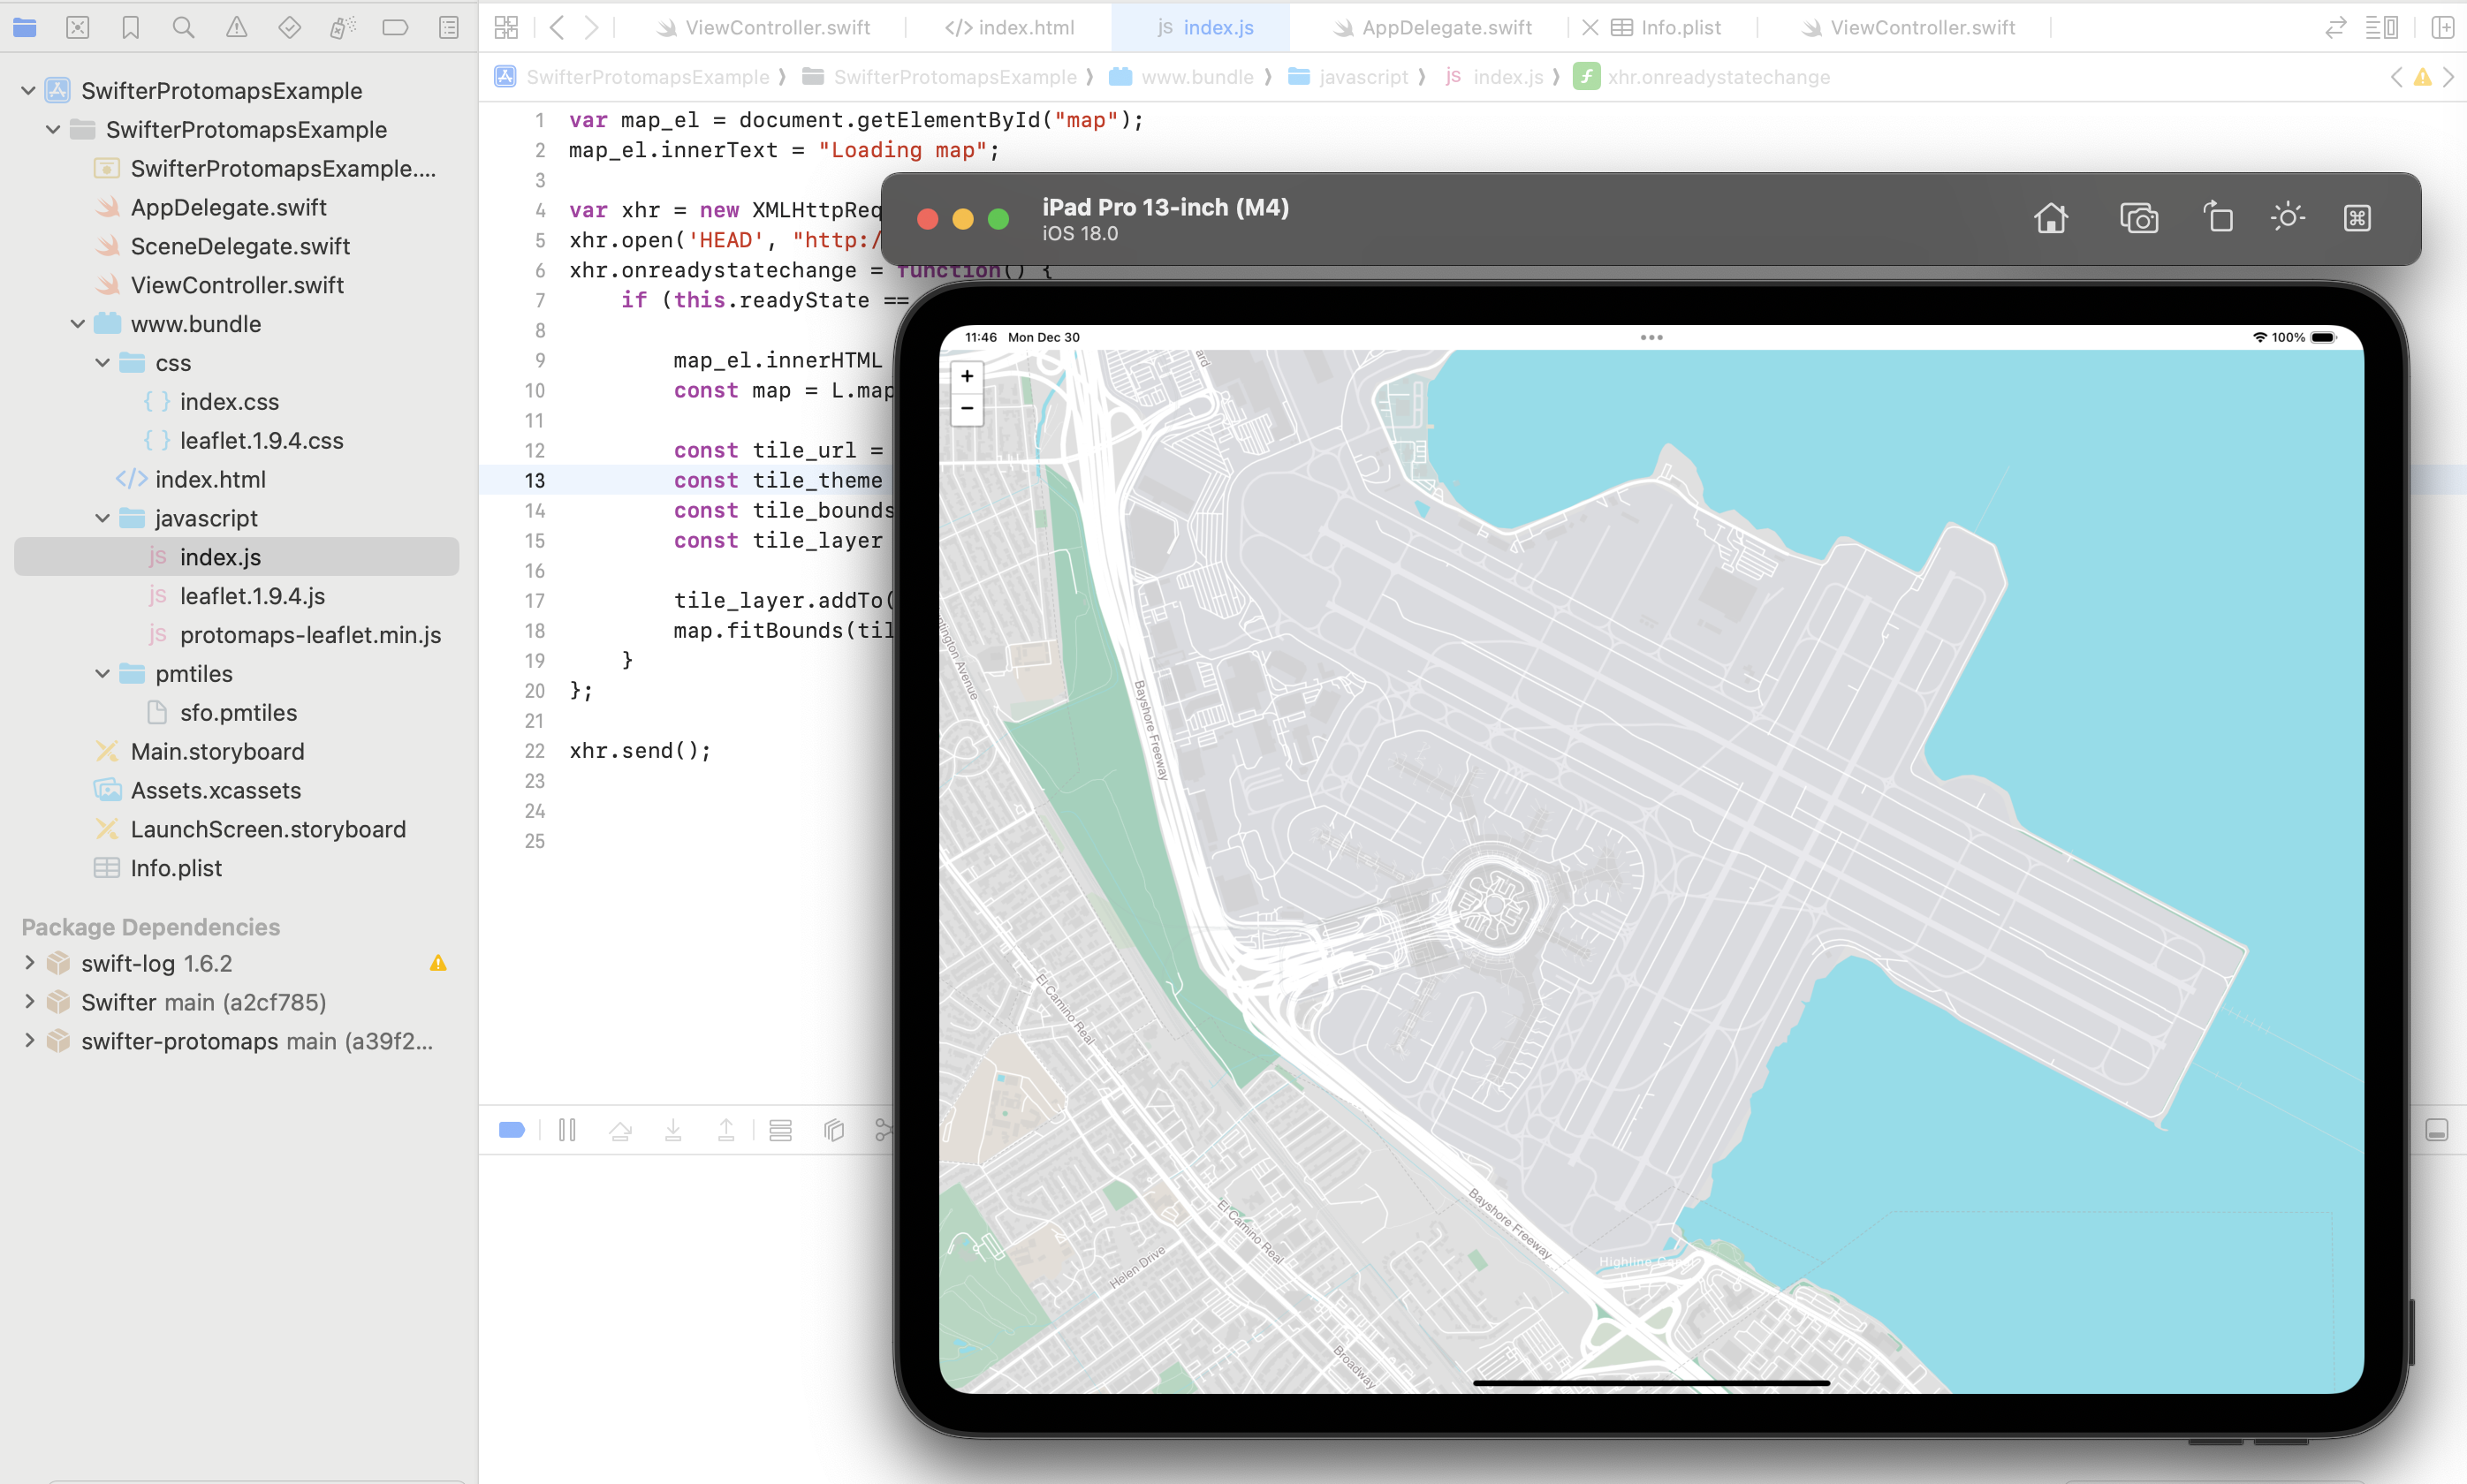Click the Simulator Home button icon
The image size is (2467, 1484).
click(x=2050, y=218)
